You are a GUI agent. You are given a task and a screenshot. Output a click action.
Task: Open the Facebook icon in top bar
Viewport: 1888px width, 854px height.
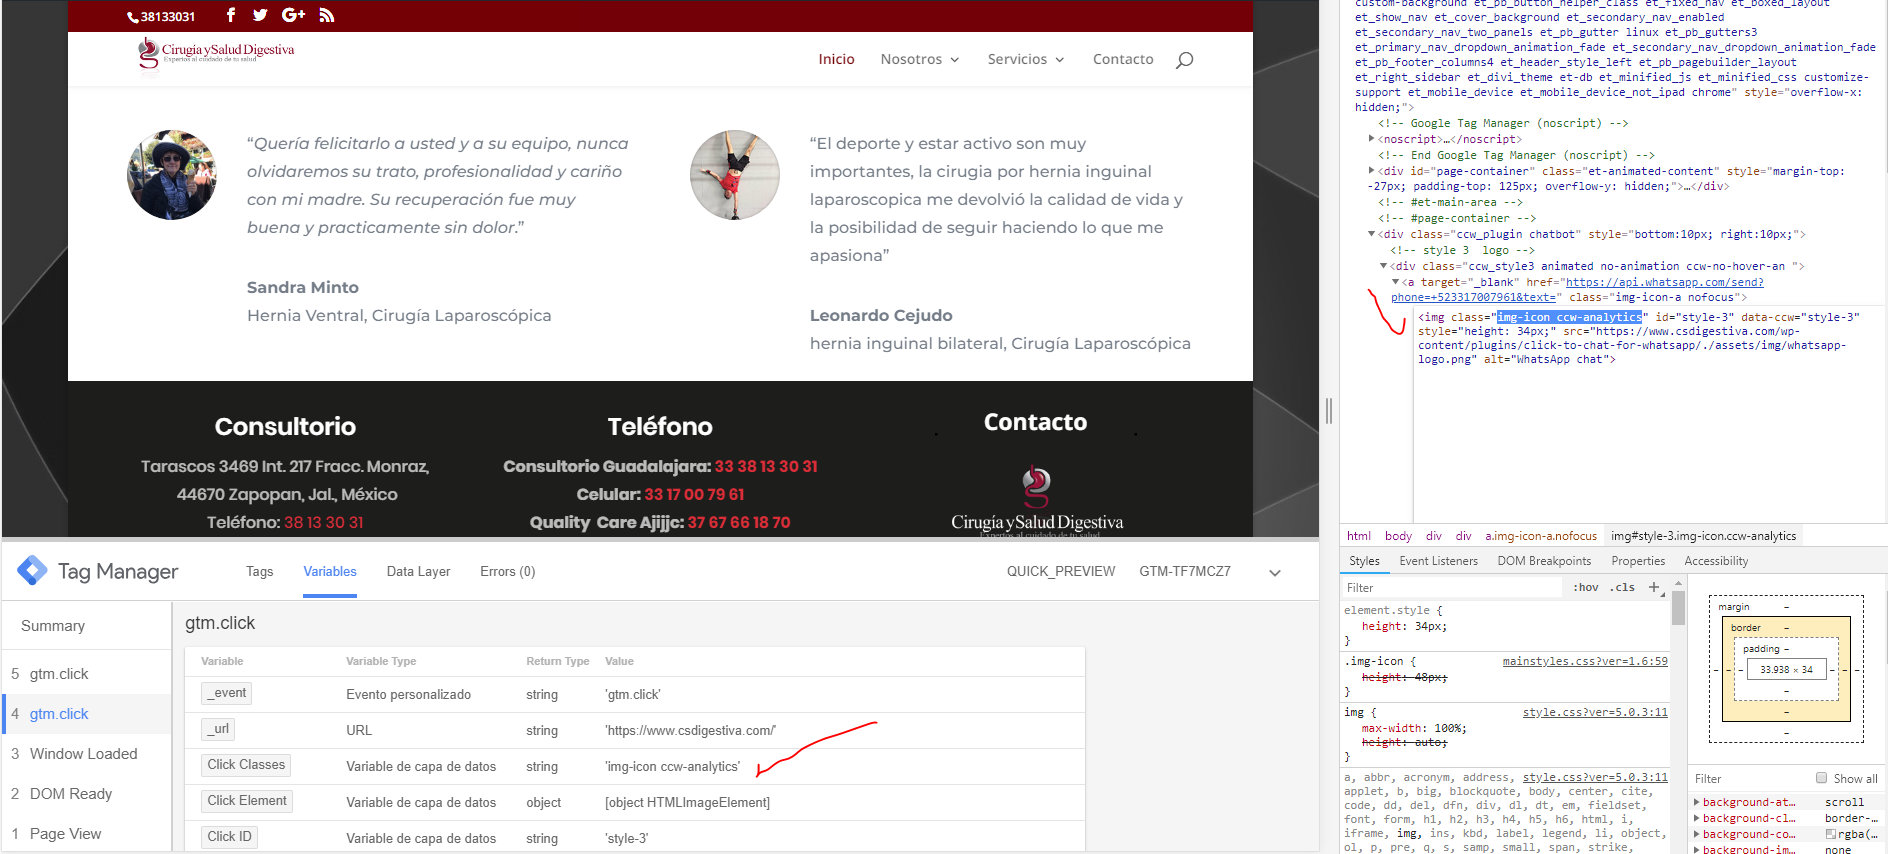coord(231,15)
